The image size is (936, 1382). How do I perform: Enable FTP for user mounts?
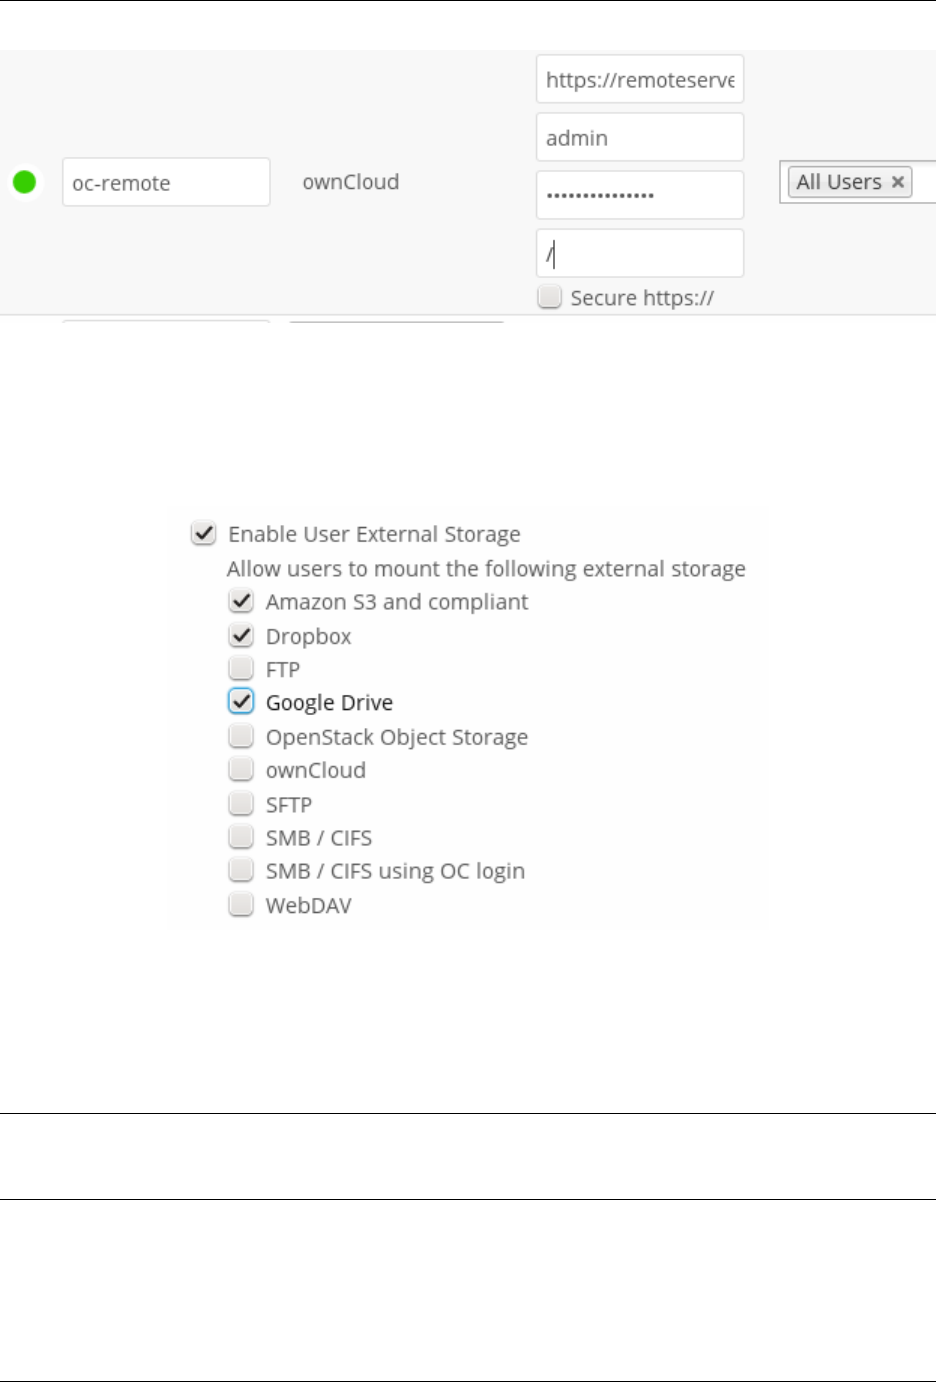coord(241,668)
